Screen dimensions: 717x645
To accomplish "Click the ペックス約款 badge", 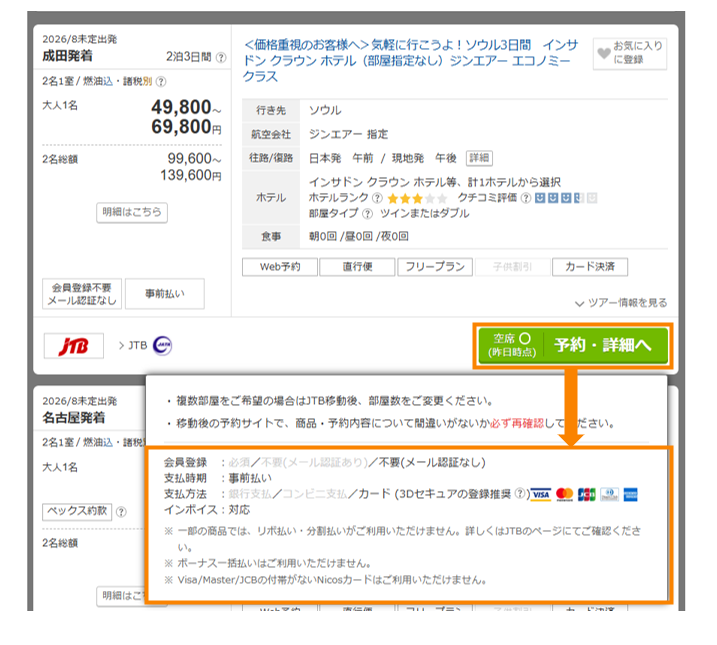I will pos(77,512).
